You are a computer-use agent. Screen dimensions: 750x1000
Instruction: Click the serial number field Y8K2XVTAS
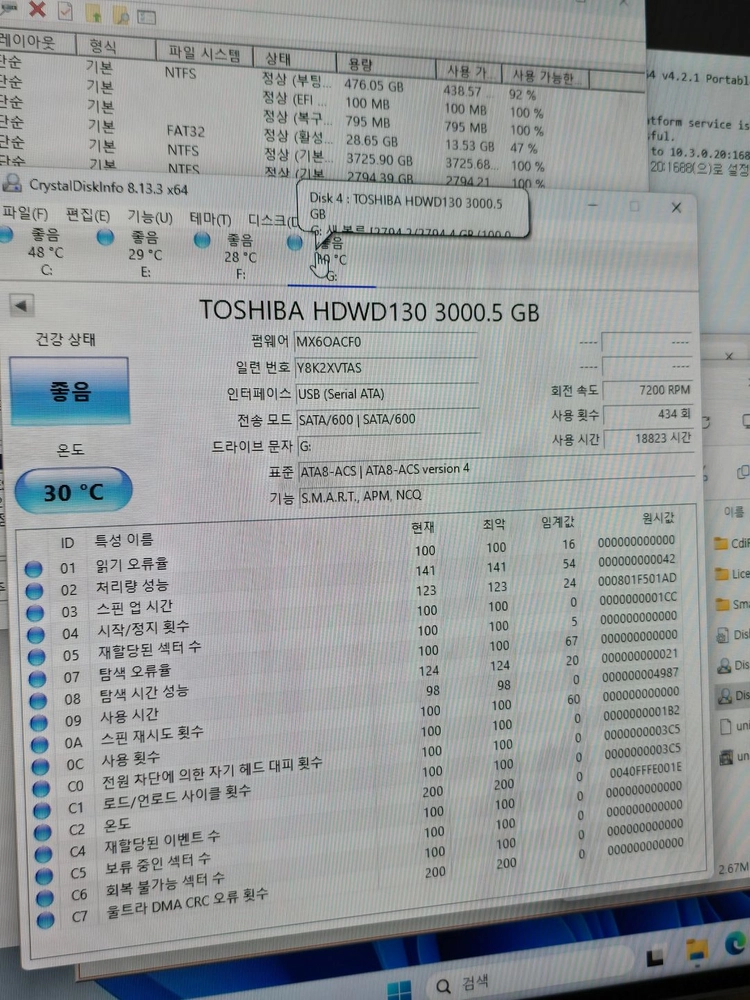pos(386,368)
